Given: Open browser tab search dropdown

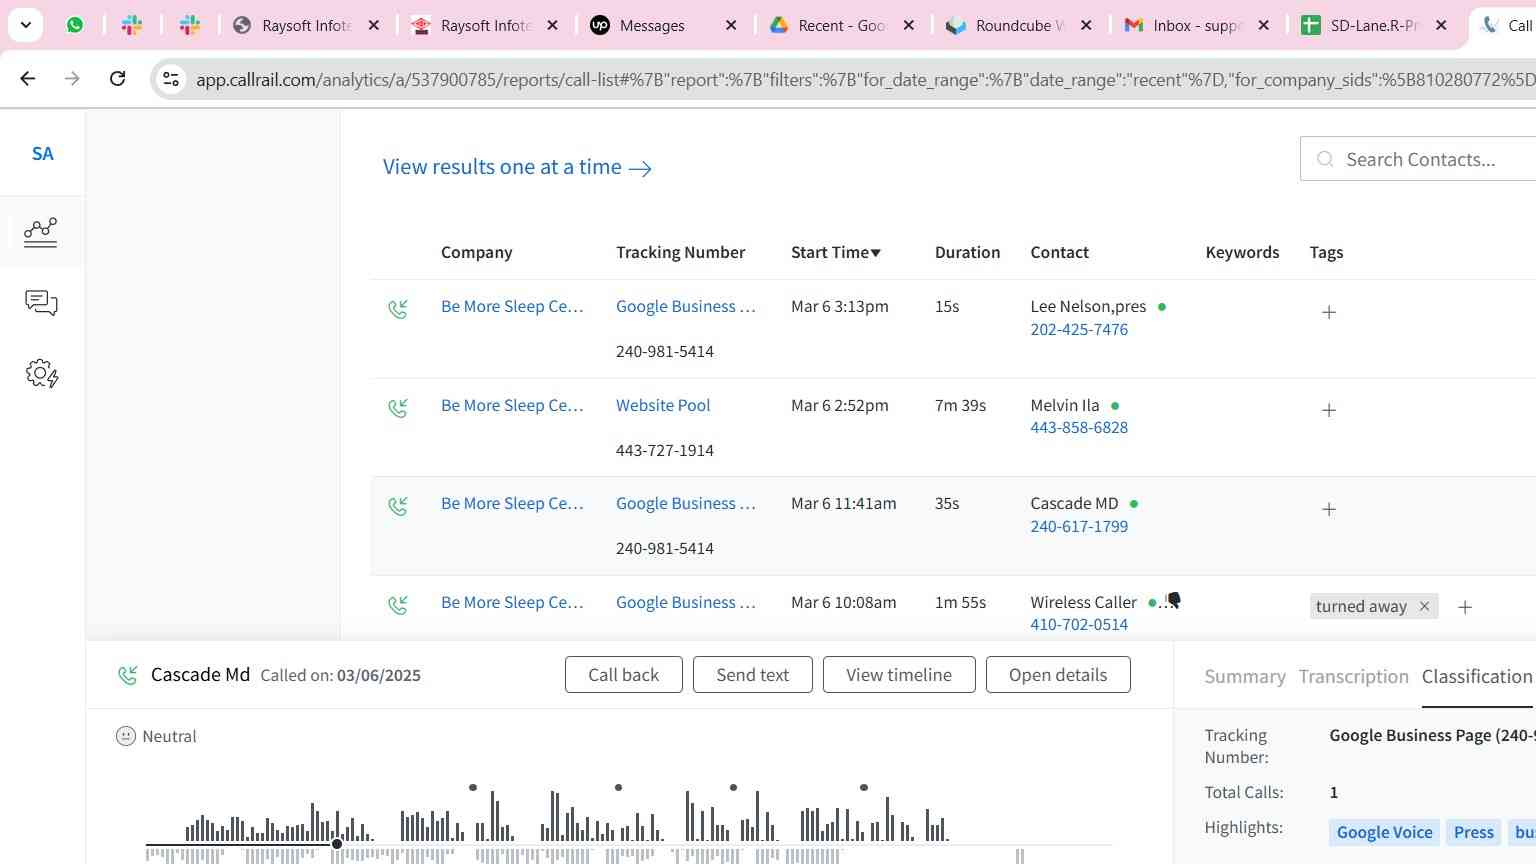Looking at the screenshot, I should tap(26, 25).
